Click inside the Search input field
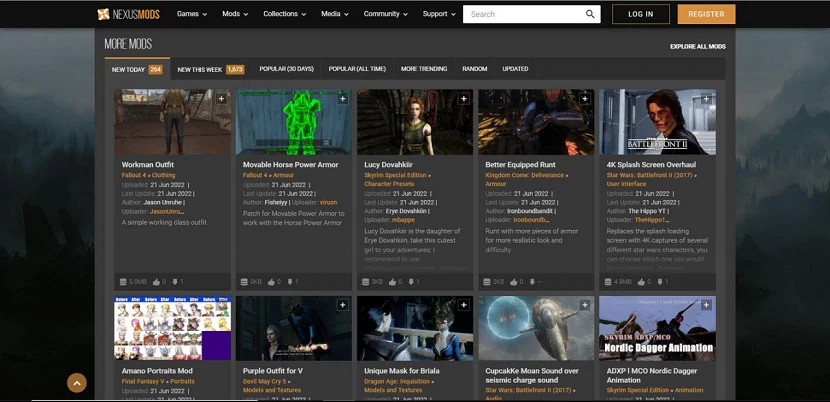 click(x=520, y=14)
